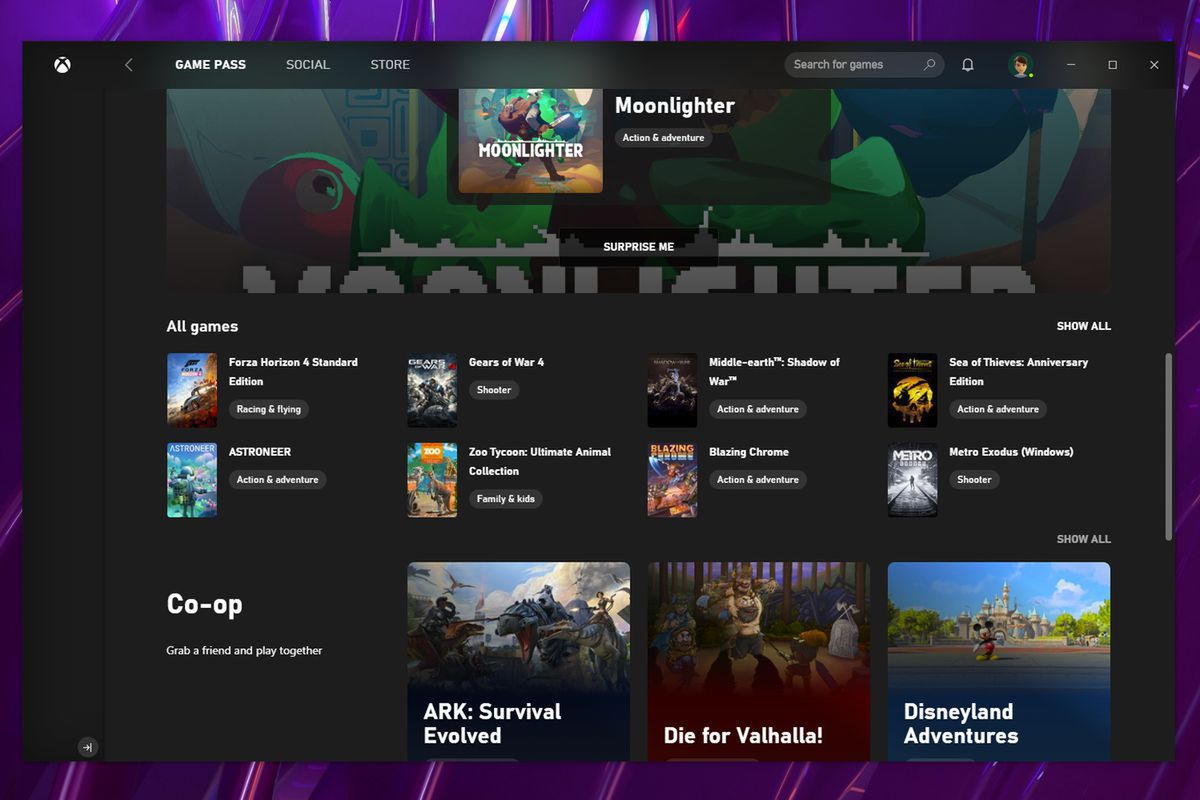Select Sea of Thieves' Action & adventure tag
The image size is (1200, 800).
(x=998, y=409)
